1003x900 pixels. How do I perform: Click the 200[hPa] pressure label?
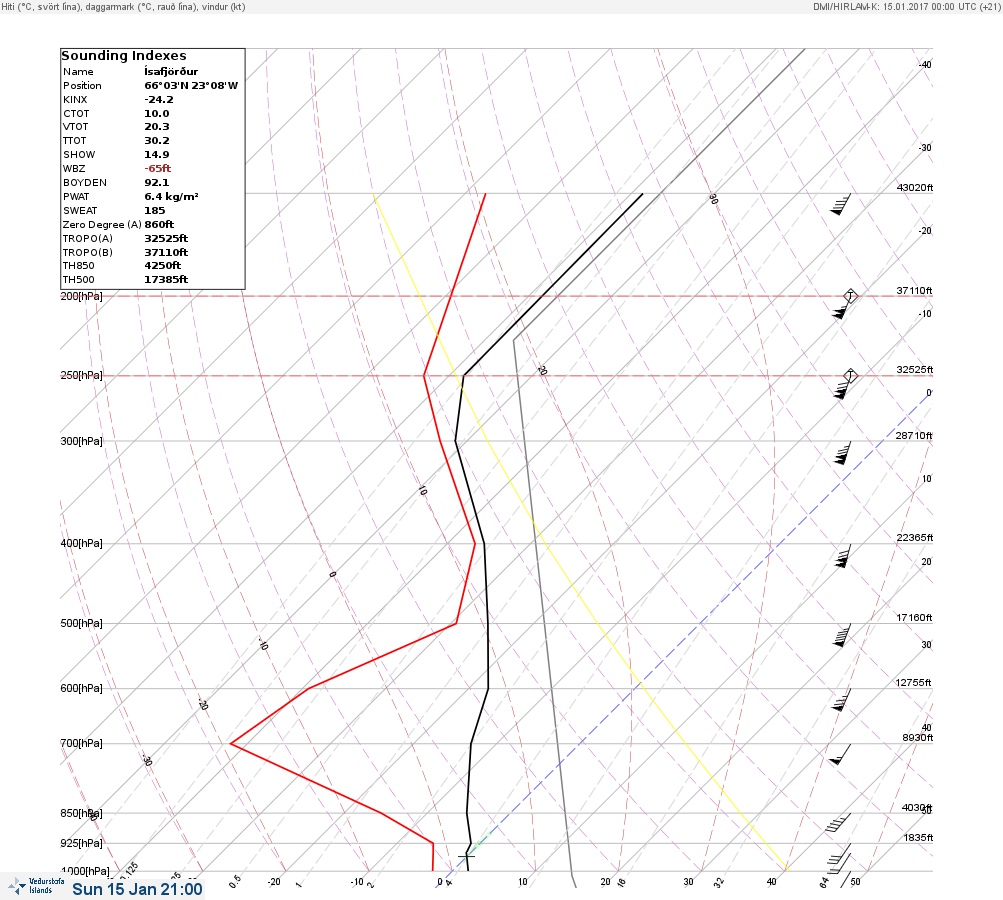click(81, 296)
